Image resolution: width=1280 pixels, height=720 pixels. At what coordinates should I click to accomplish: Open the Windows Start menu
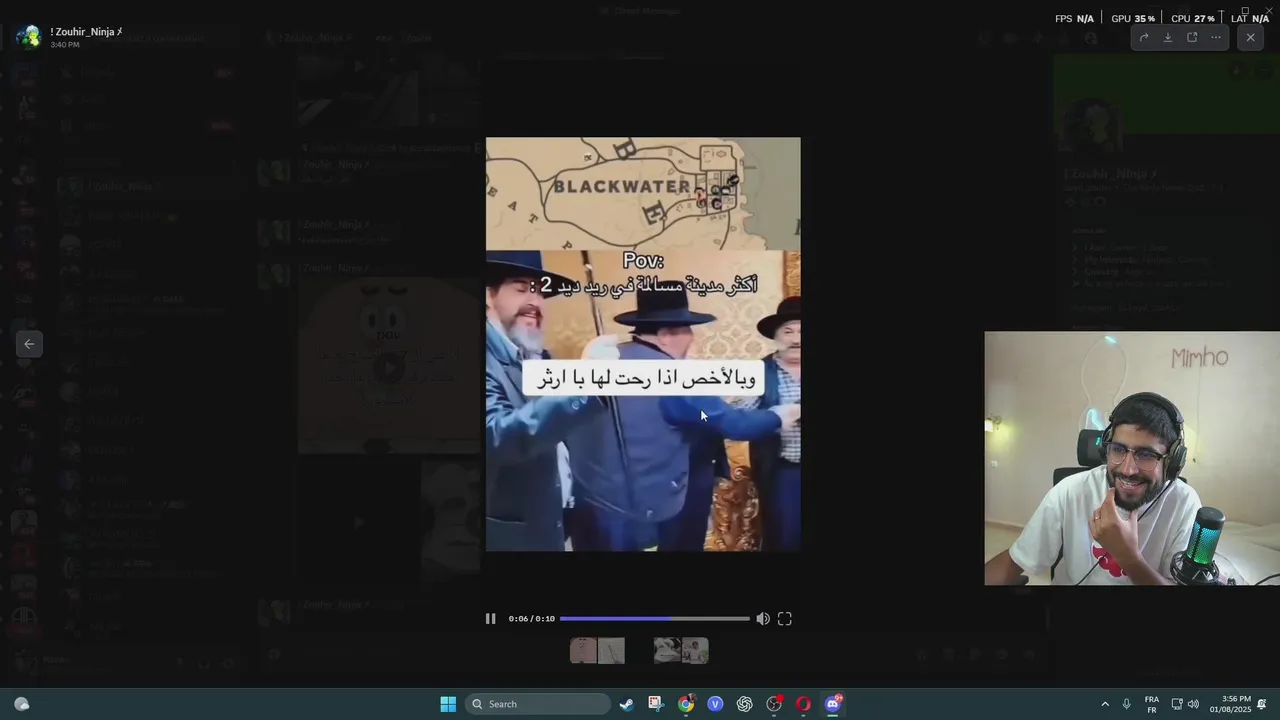tap(448, 704)
